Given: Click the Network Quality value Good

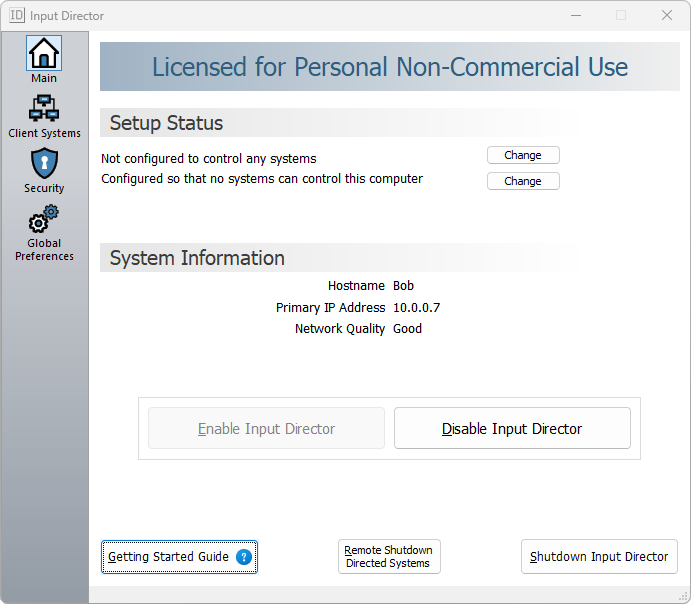Looking at the screenshot, I should coord(407,328).
